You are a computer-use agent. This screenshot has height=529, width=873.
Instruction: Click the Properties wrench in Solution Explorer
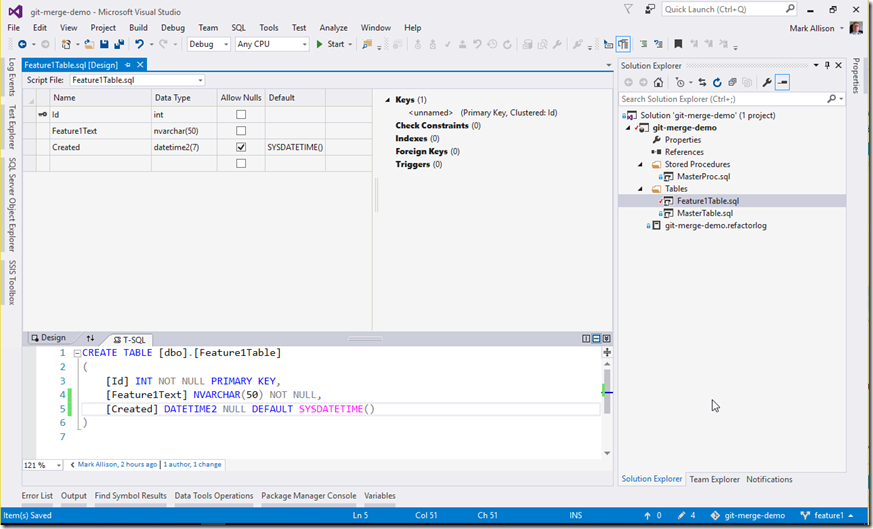[x=767, y=82]
